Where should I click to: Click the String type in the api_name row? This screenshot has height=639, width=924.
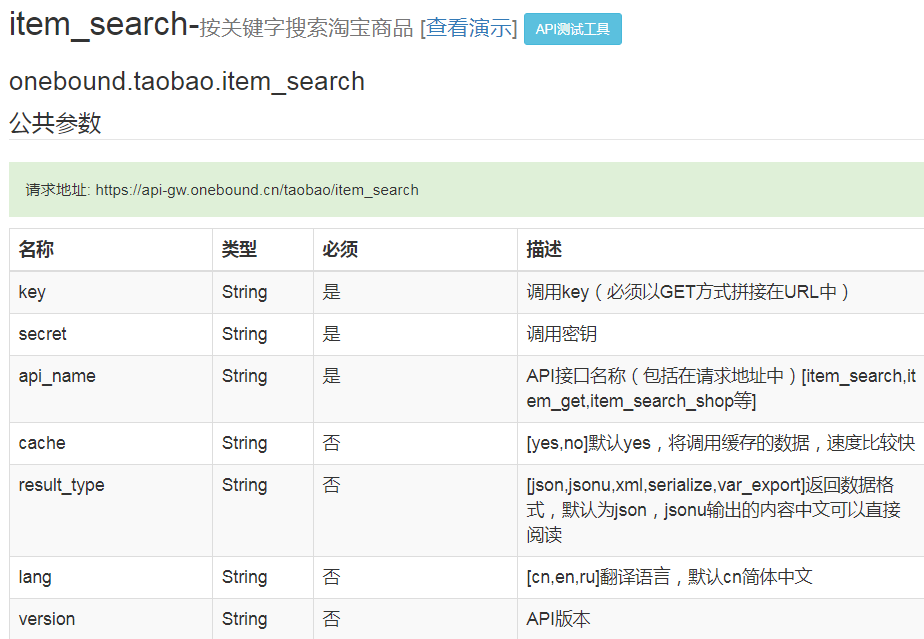pyautogui.click(x=245, y=377)
